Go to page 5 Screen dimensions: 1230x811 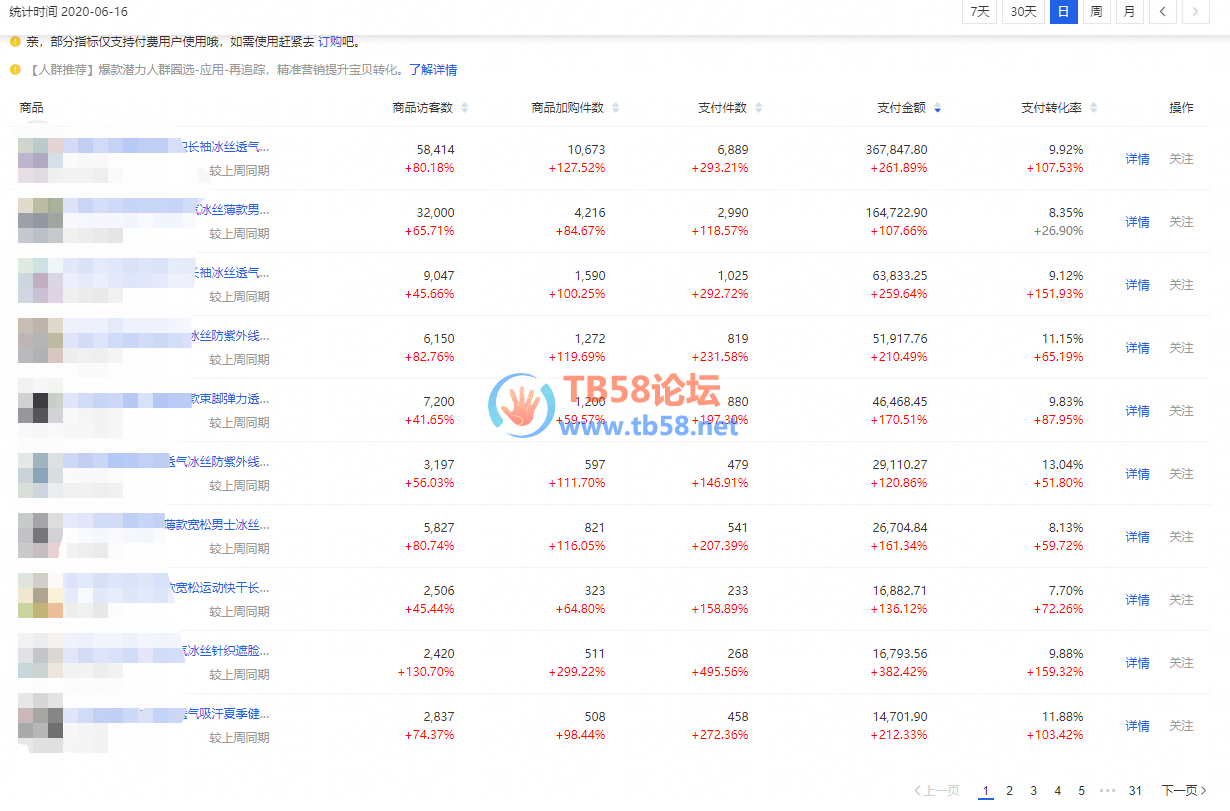click(x=1082, y=791)
